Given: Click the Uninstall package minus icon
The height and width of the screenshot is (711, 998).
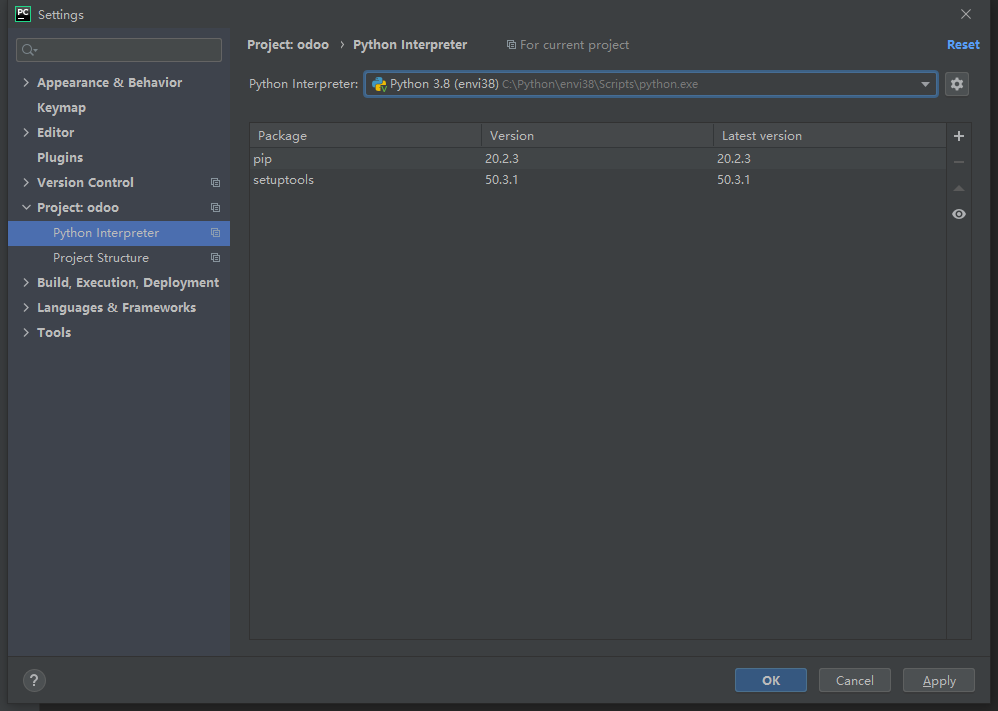Looking at the screenshot, I should point(958,161).
